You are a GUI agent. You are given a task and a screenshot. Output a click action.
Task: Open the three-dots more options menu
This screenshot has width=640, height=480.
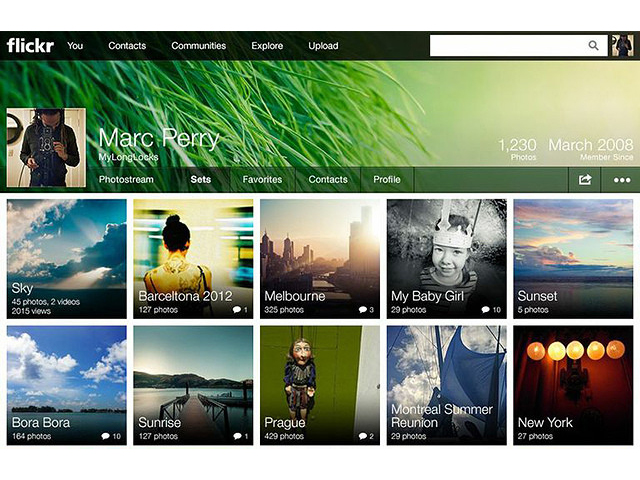coord(622,180)
